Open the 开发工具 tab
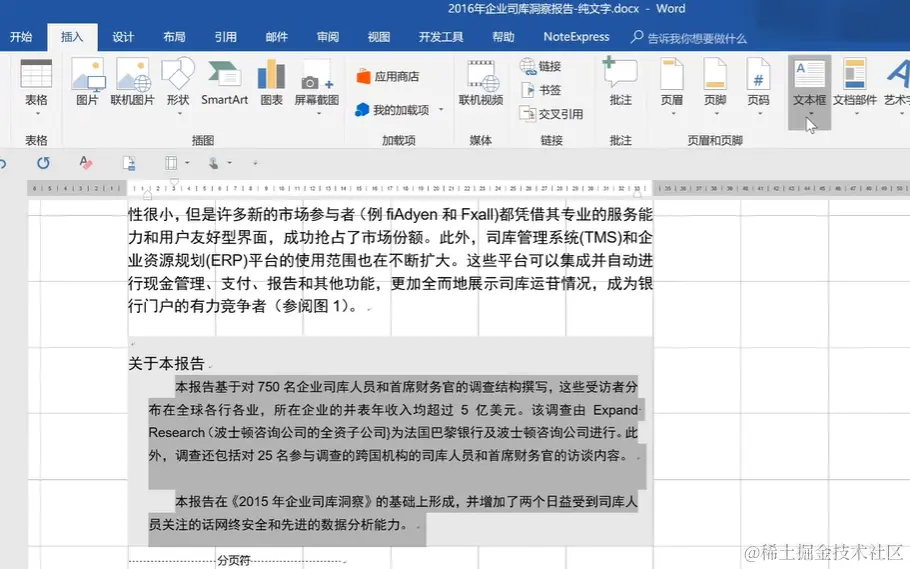Viewport: 910px width, 569px height. tap(441, 37)
